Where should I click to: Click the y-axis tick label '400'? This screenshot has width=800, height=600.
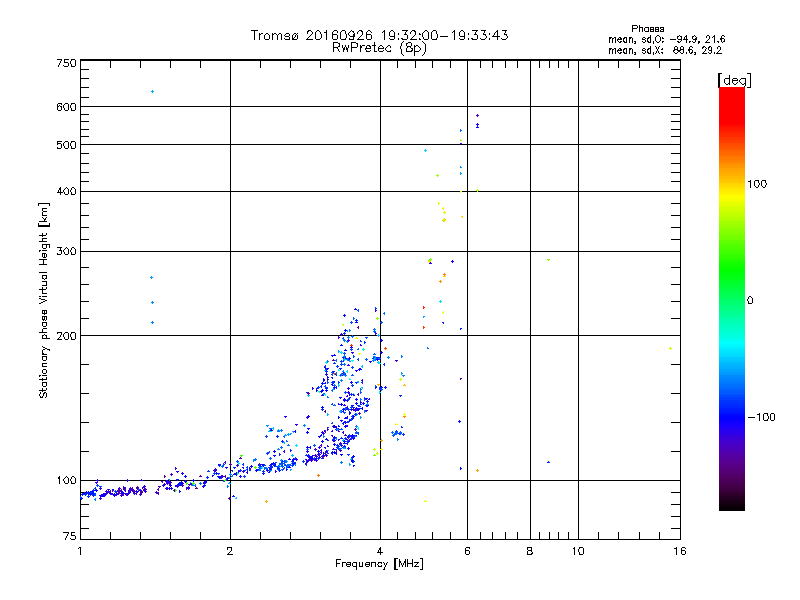tap(66, 191)
